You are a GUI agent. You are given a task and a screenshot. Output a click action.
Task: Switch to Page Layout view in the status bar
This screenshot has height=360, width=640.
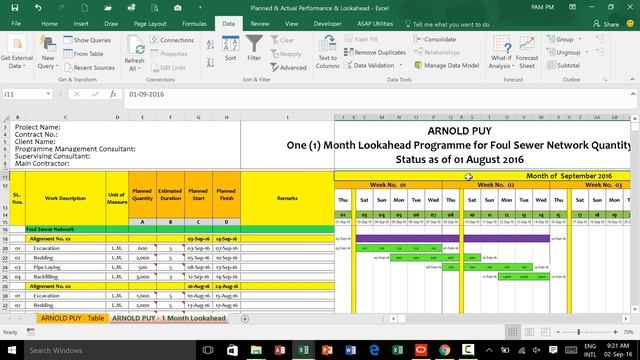[x=529, y=332]
